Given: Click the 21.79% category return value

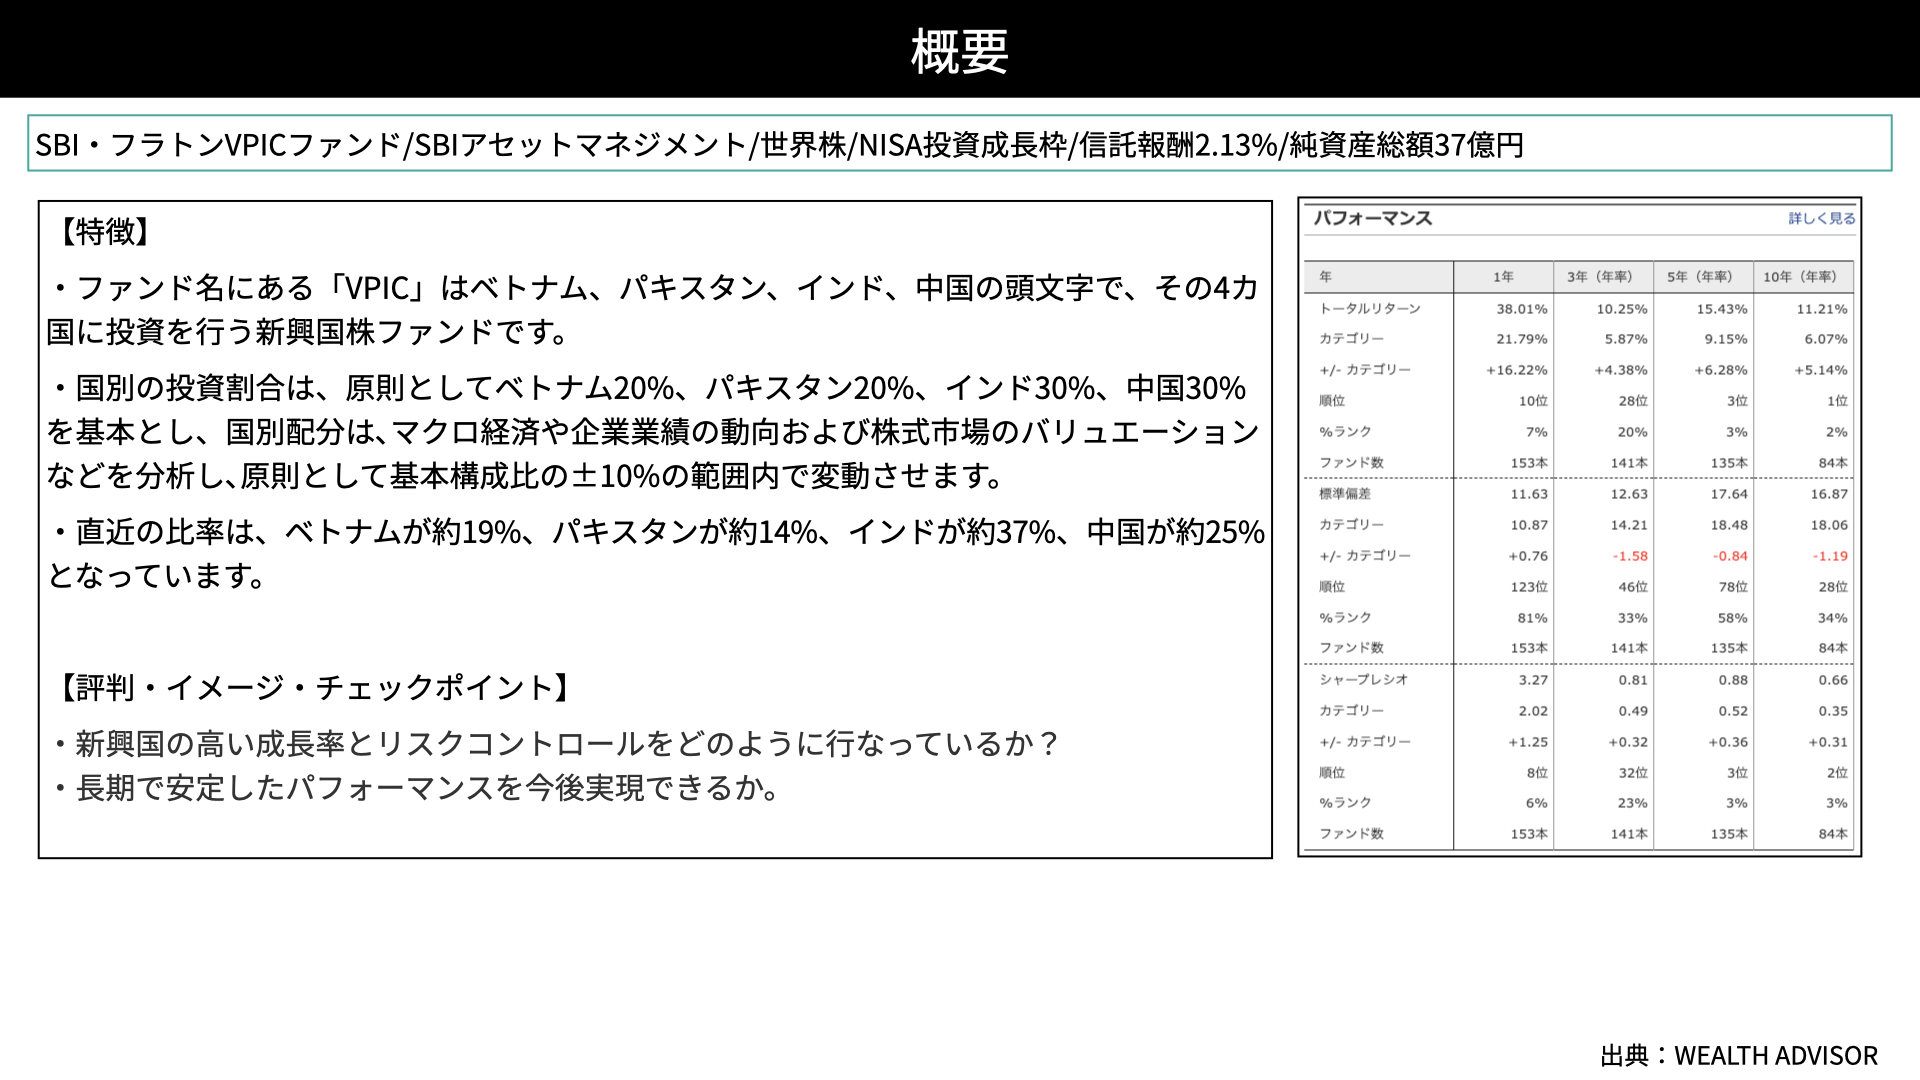Looking at the screenshot, I should point(1521,339).
